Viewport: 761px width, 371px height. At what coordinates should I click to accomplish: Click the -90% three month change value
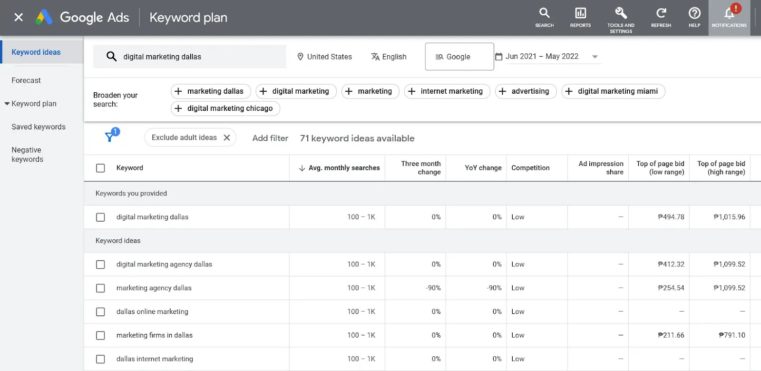click(x=433, y=288)
